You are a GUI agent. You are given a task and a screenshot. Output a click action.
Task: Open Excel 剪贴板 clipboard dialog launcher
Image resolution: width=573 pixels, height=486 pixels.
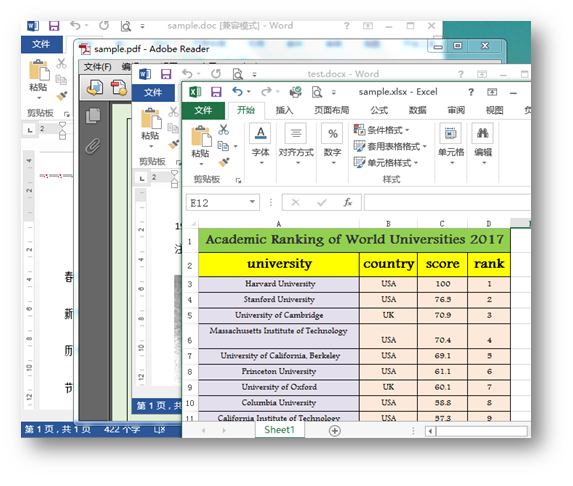[x=238, y=180]
